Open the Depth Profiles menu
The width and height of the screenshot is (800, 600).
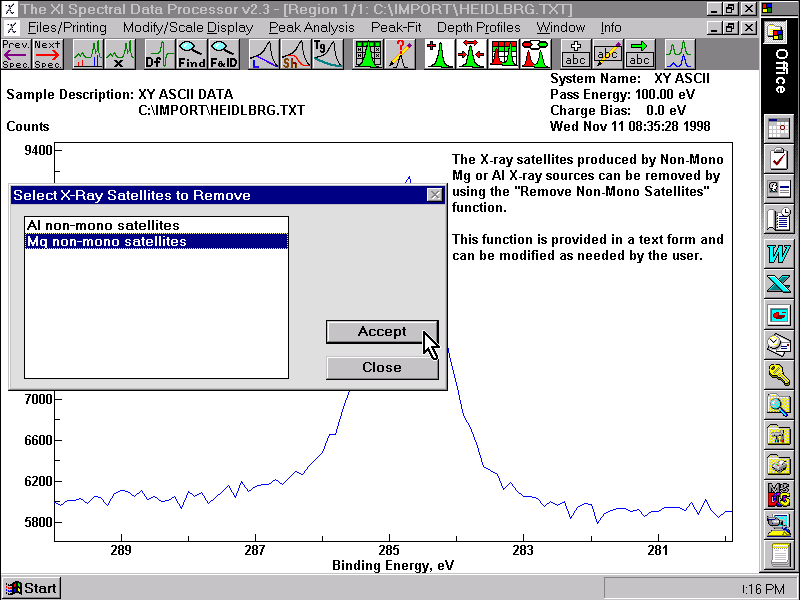pyautogui.click(x=478, y=27)
